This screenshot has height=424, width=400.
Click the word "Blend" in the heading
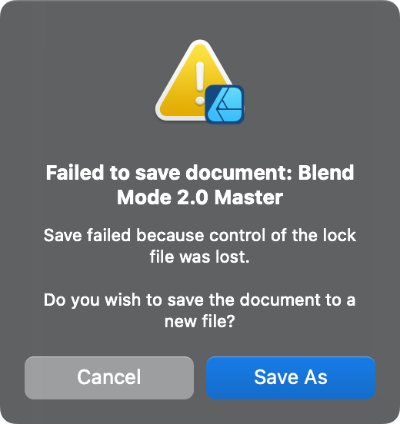pyautogui.click(x=326, y=173)
